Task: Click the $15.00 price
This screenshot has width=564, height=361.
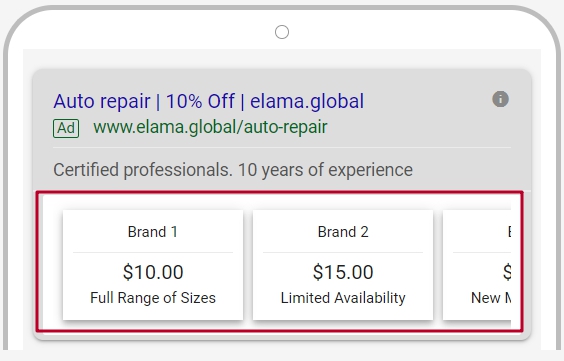Action: point(343,272)
